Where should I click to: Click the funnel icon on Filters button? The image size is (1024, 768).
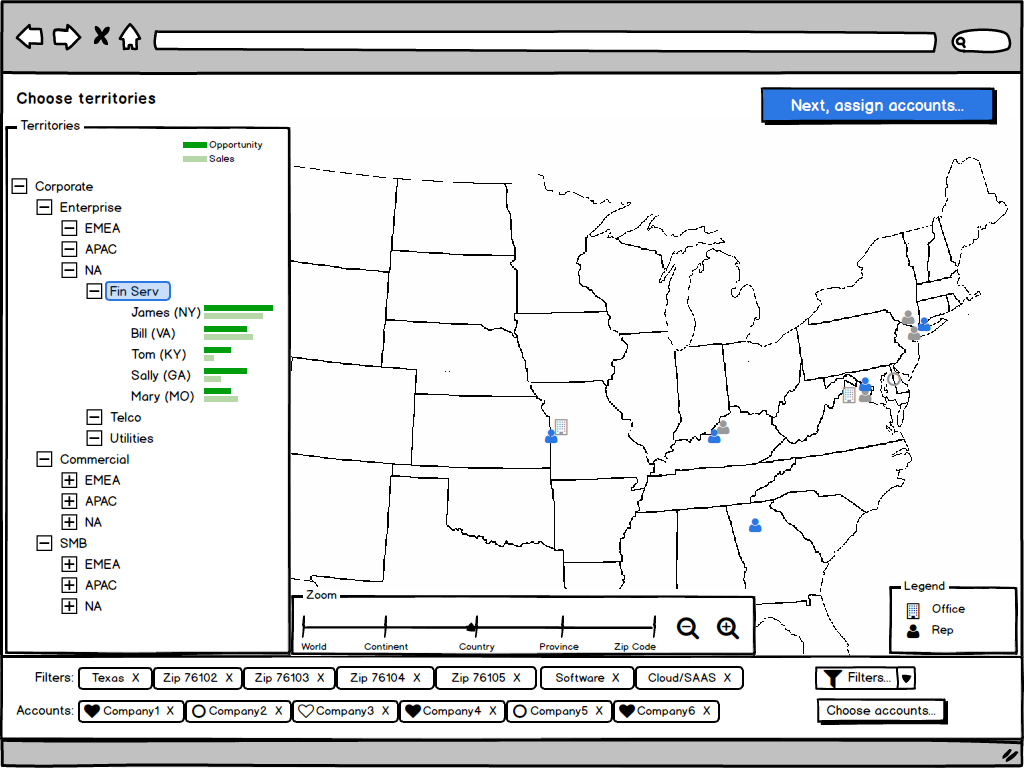[832, 677]
